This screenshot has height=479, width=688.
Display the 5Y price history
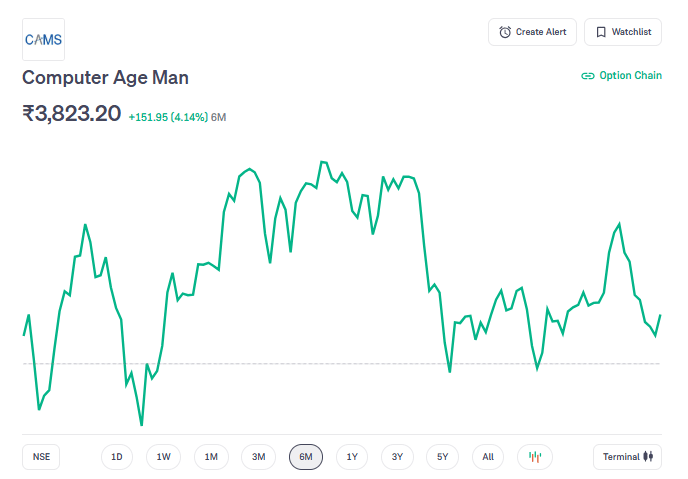click(443, 457)
